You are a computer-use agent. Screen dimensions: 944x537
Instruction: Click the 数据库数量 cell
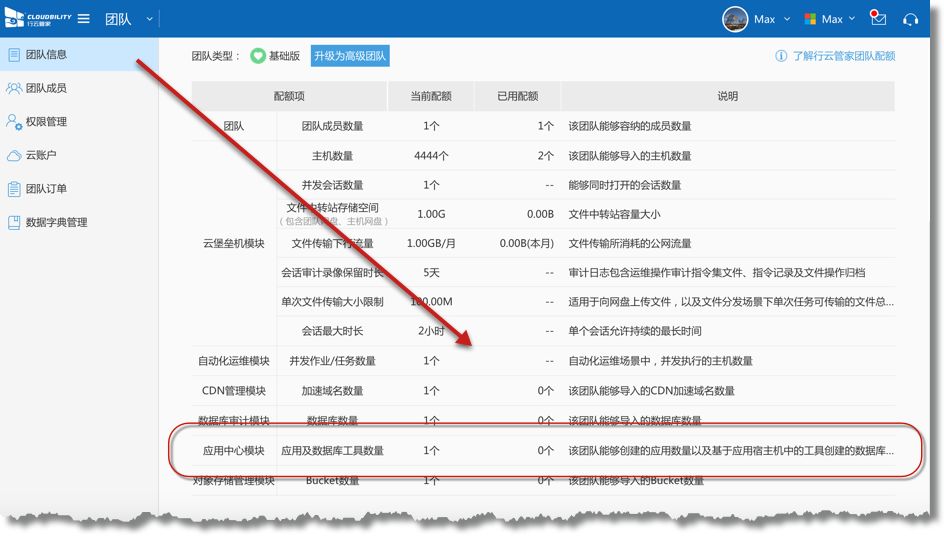point(332,420)
